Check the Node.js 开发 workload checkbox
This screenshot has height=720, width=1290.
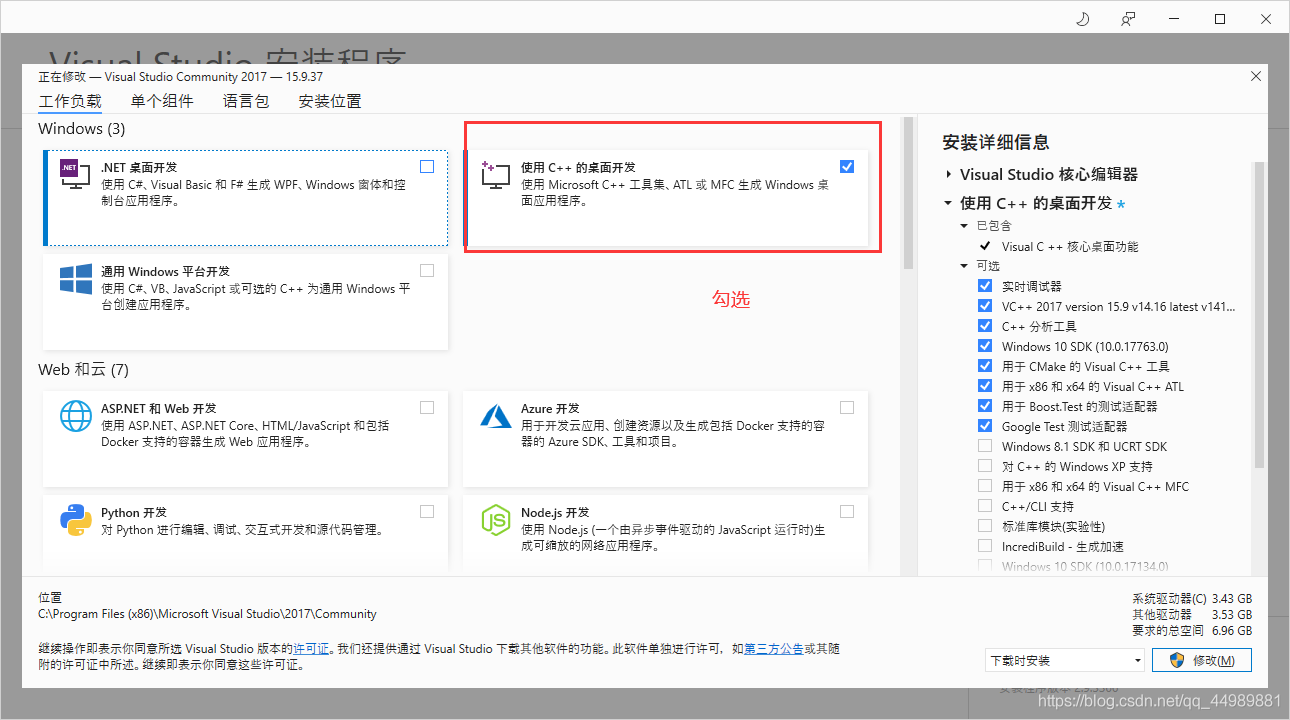(x=847, y=512)
